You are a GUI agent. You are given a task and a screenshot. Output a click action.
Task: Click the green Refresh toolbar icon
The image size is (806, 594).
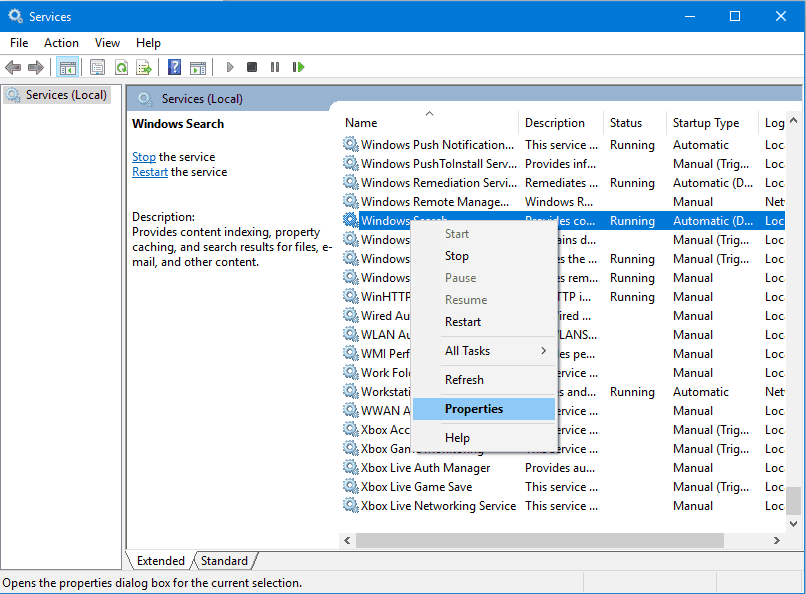coord(121,67)
